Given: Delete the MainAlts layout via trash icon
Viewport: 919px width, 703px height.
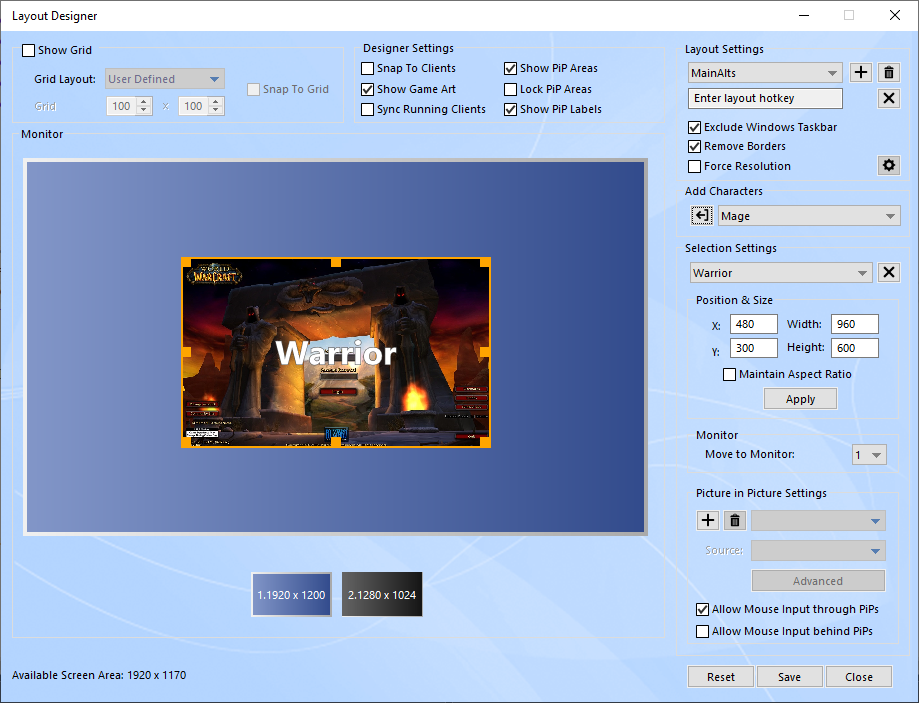Looking at the screenshot, I should [889, 73].
